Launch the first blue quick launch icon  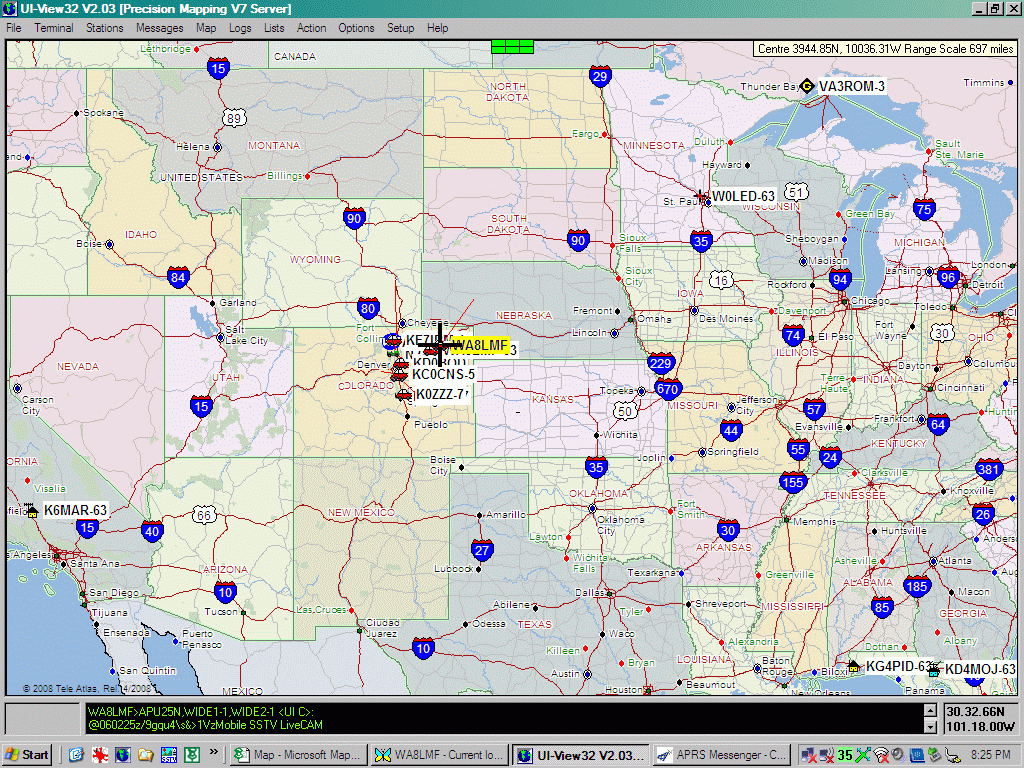[x=76, y=755]
